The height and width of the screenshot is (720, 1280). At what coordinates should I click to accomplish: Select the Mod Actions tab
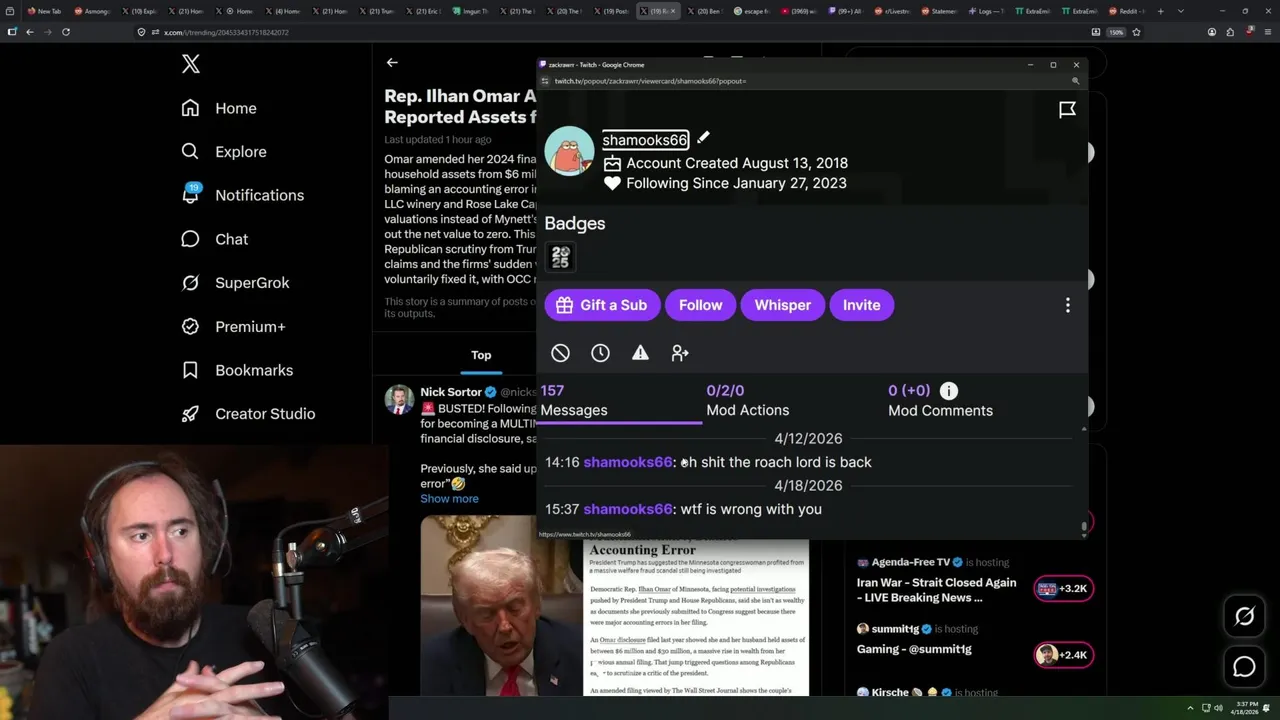pos(747,400)
